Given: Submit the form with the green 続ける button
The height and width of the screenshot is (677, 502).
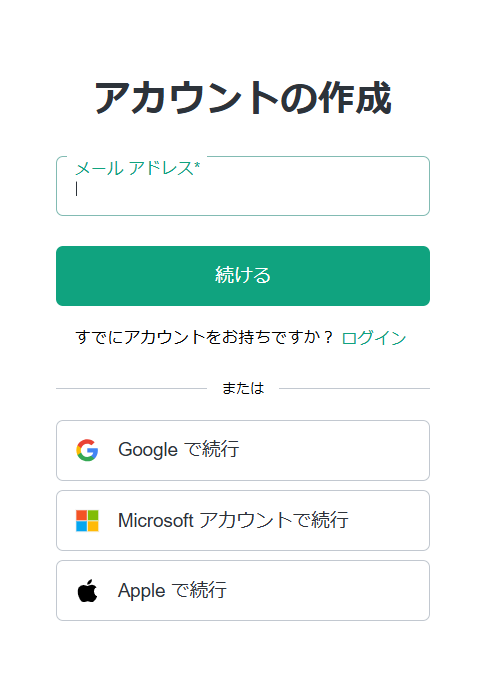Looking at the screenshot, I should click(x=243, y=276).
